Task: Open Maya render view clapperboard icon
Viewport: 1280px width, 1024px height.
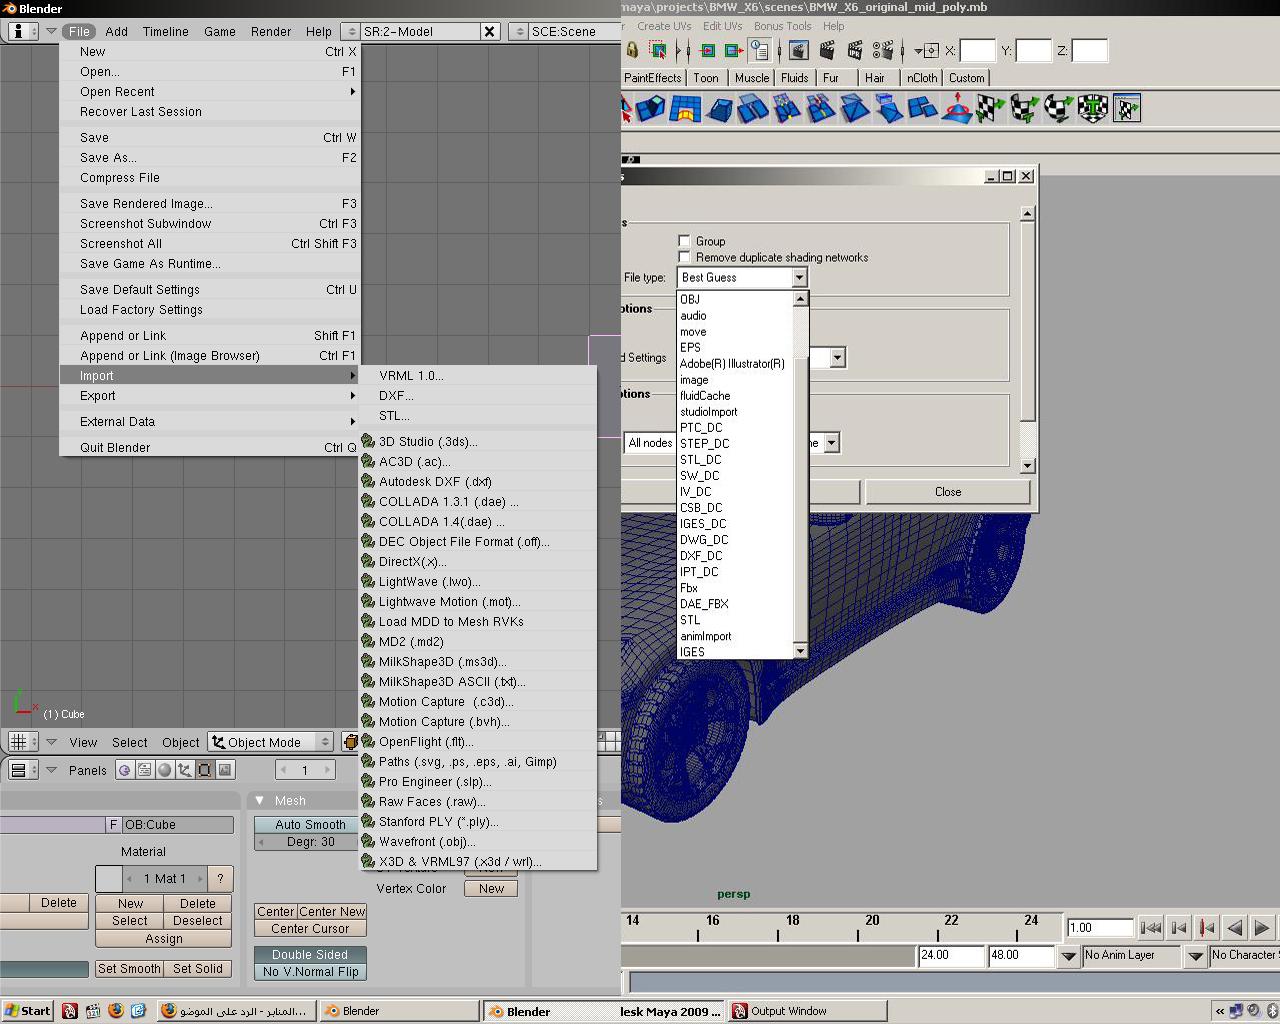Action: click(x=798, y=50)
